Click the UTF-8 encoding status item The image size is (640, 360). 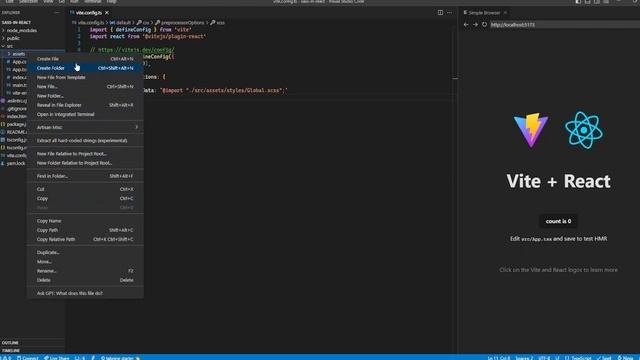click(x=544, y=358)
